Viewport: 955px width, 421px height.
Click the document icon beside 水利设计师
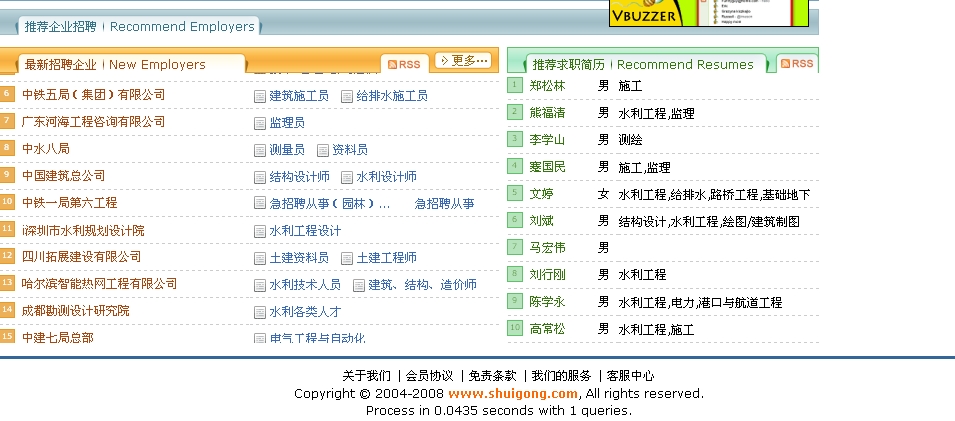click(x=347, y=177)
